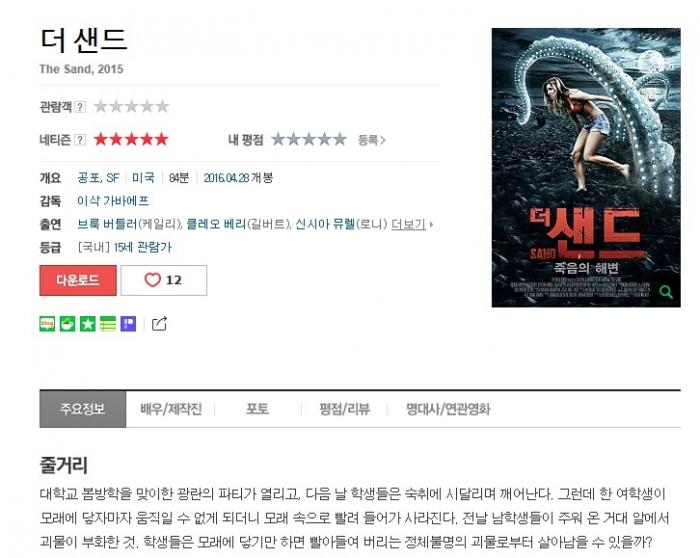
Task: Open 등록 rating registration arrow
Action: coord(371,140)
